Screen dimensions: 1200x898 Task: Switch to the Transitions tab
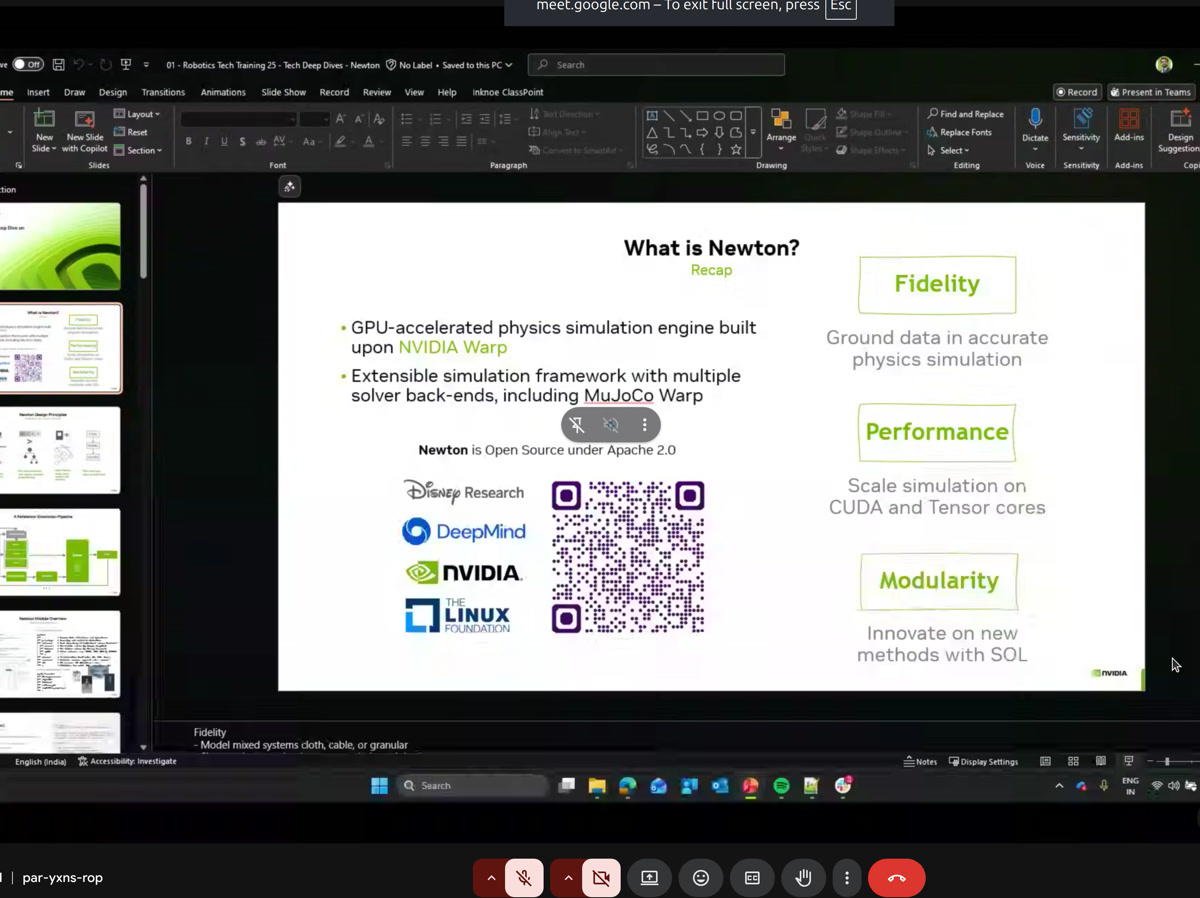163,92
